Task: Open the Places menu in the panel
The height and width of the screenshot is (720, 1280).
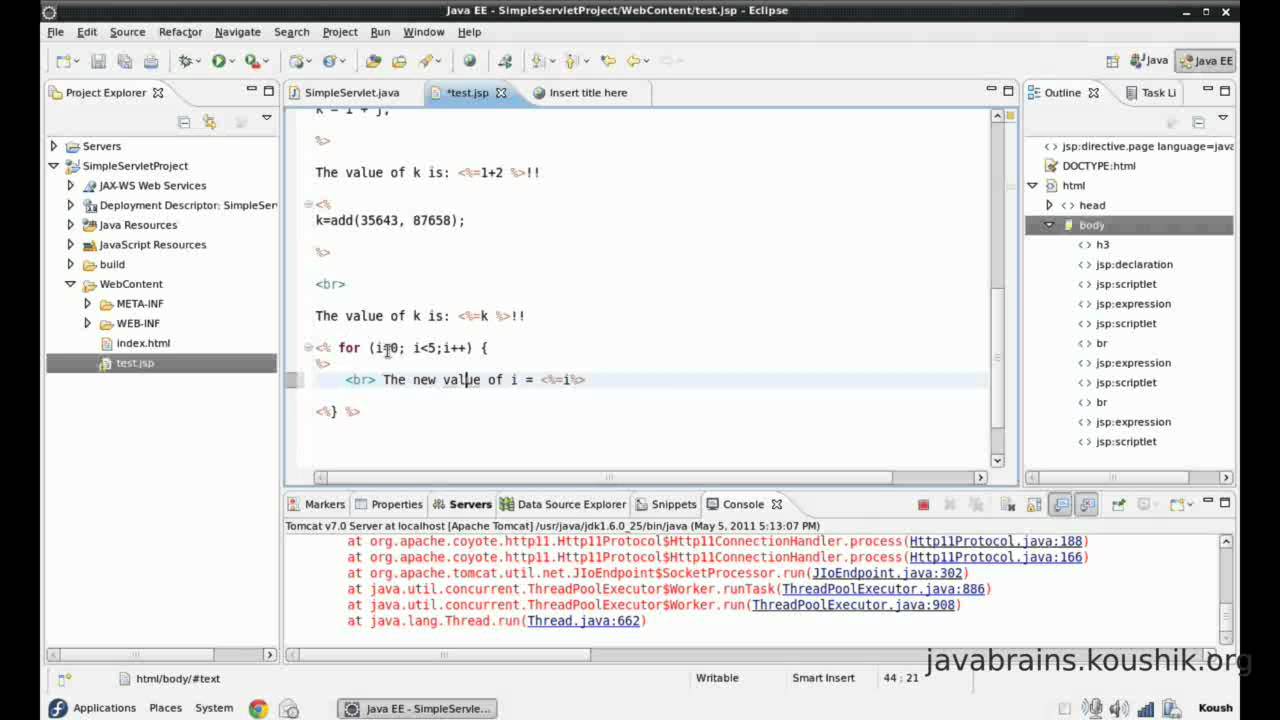Action: pyautogui.click(x=165, y=708)
